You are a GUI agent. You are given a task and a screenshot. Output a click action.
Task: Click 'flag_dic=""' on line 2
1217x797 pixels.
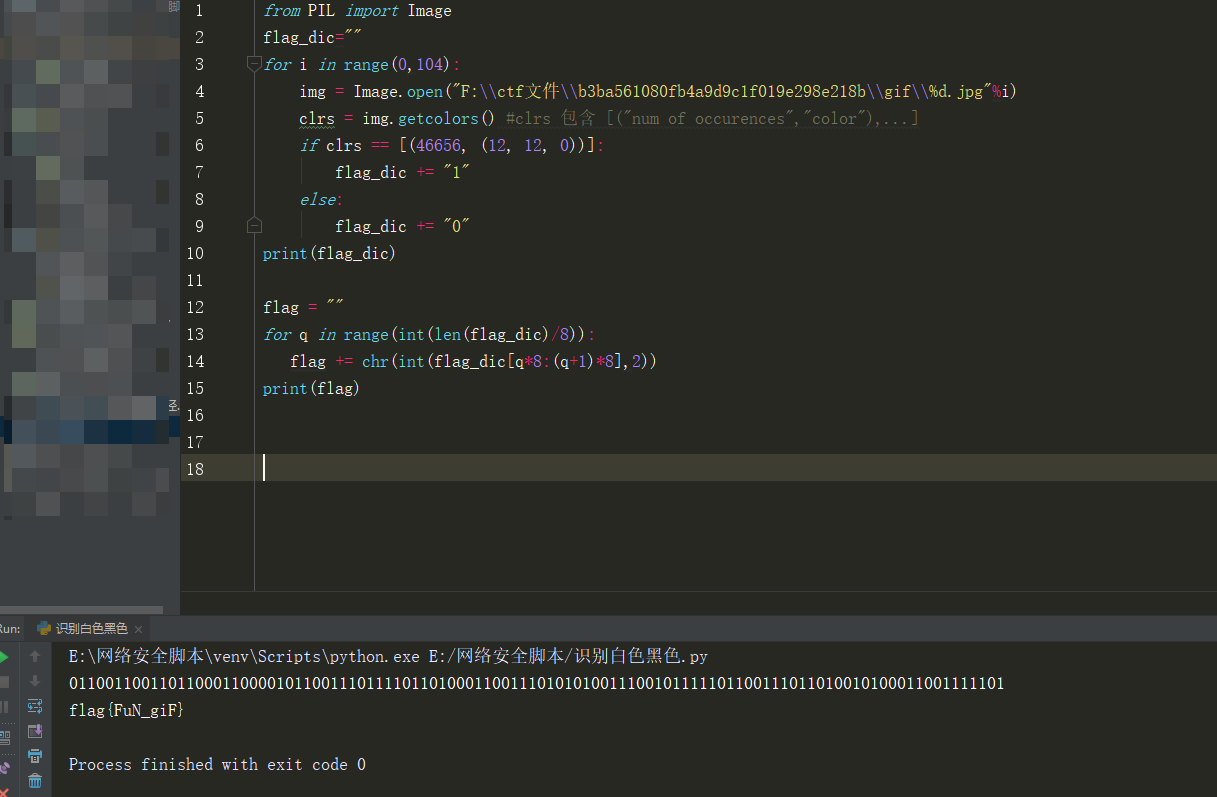coord(311,38)
